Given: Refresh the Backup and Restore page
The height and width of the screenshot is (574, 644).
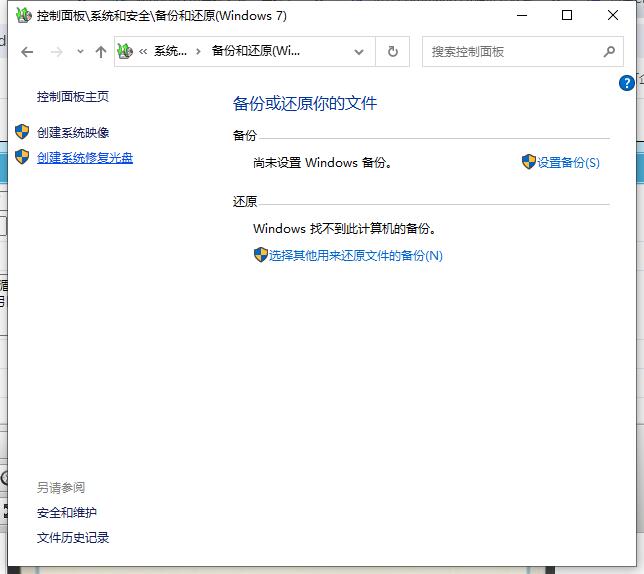Looking at the screenshot, I should coord(393,52).
